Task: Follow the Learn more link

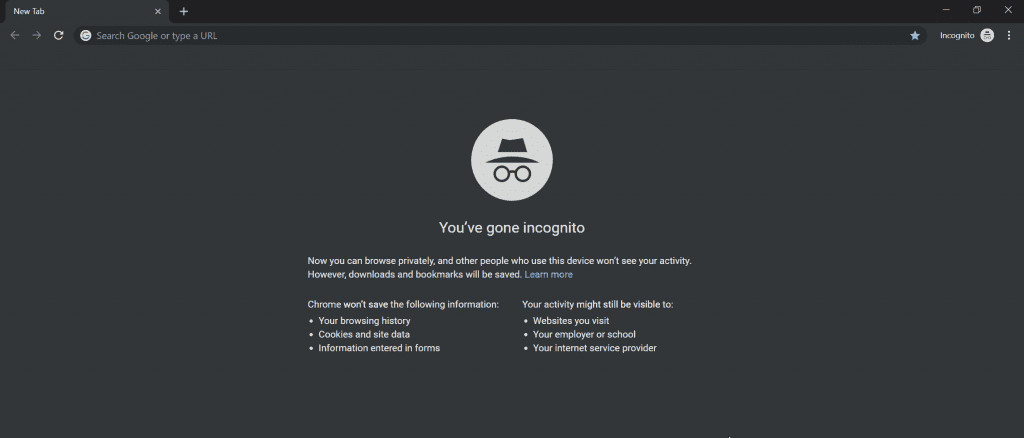Action: click(549, 275)
